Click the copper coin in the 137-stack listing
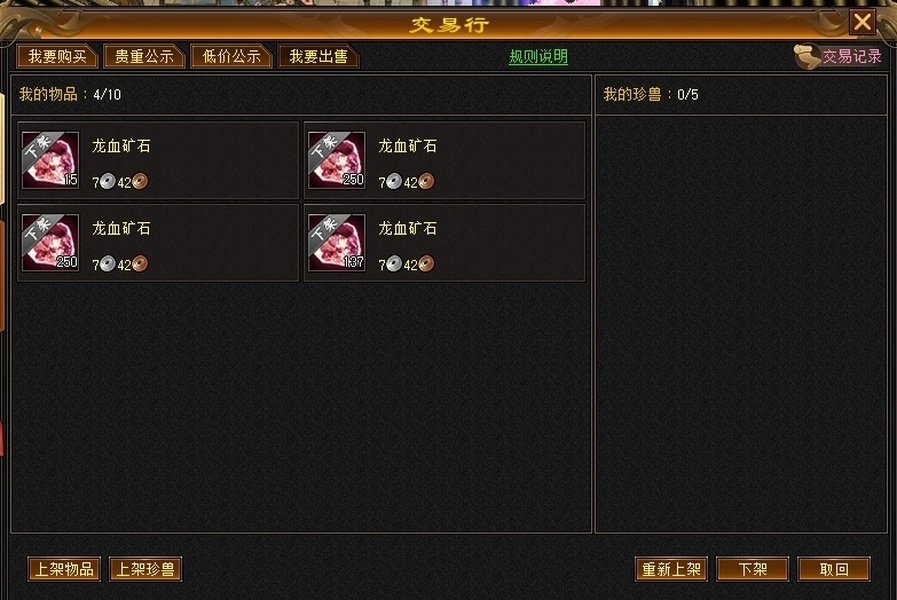897x600 pixels. (x=426, y=264)
